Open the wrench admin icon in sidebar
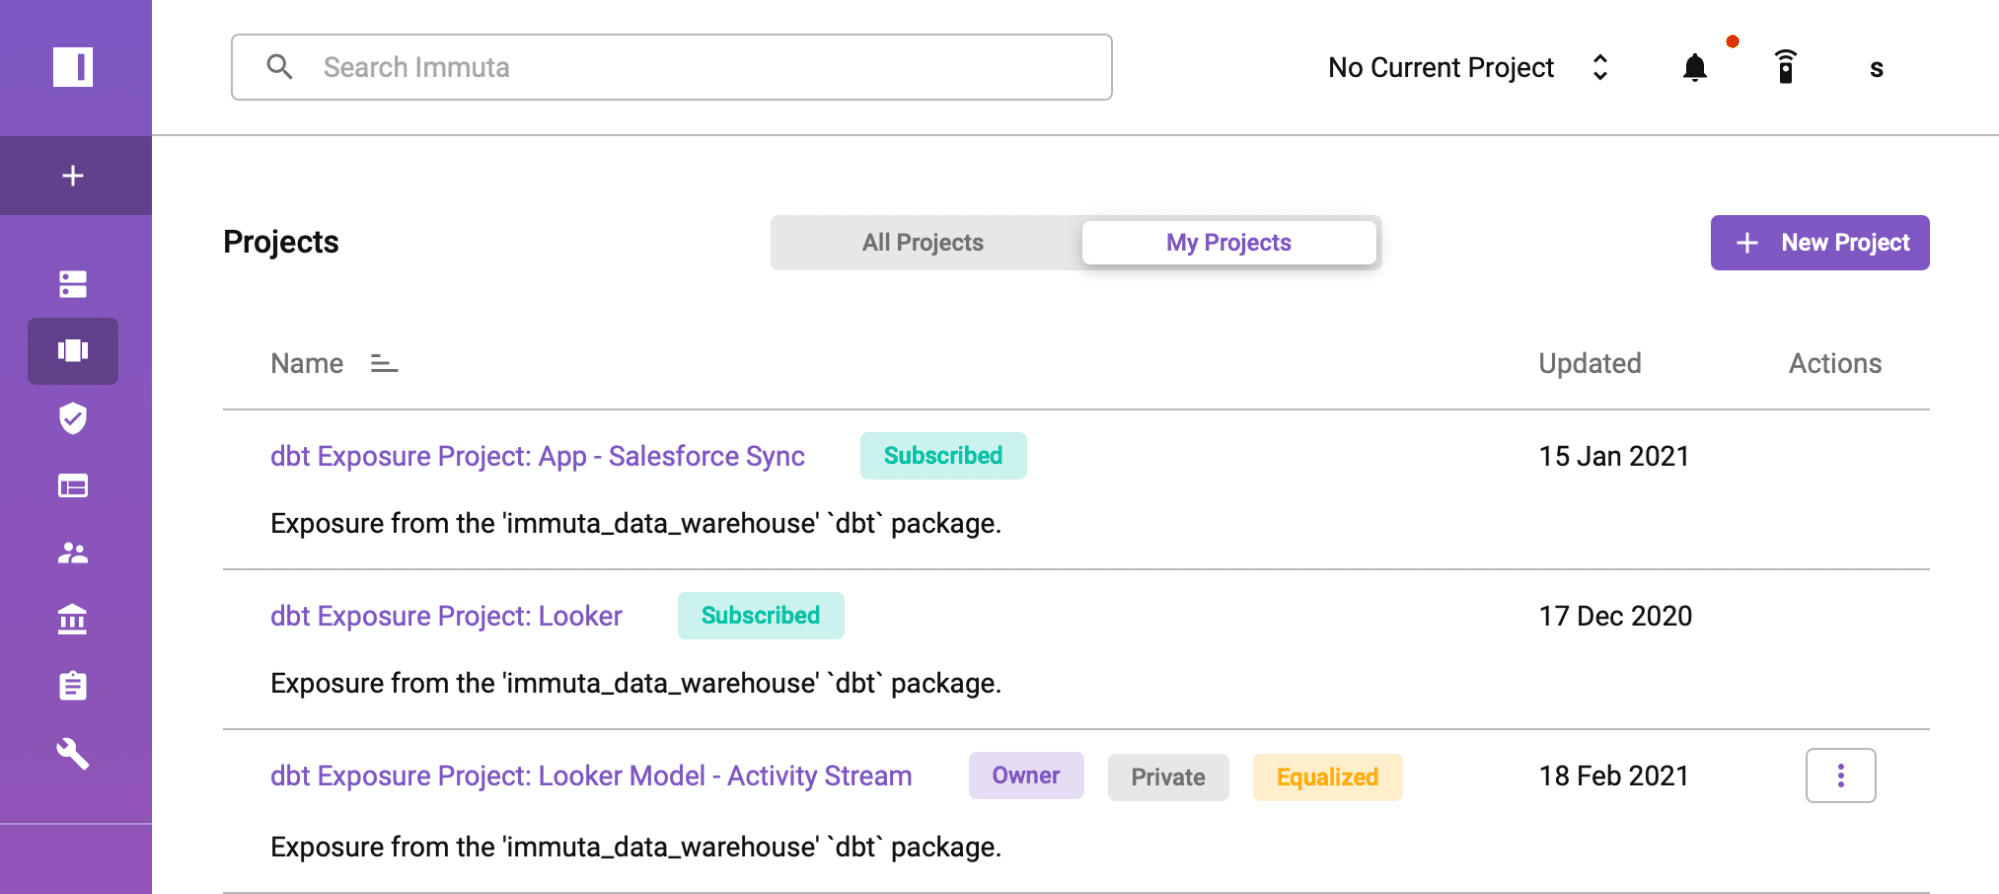Viewport: 1999px width, 894px height. point(73,754)
